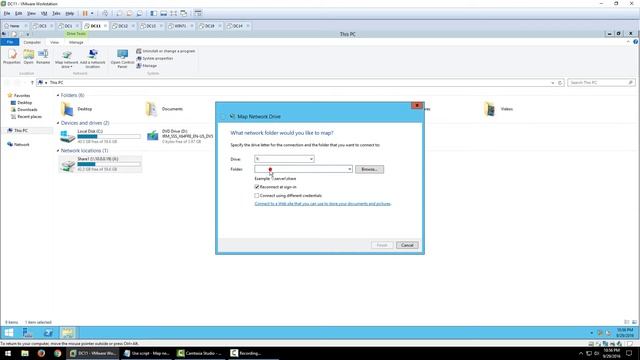Open the VMware Edit menu
Viewport: 640px width, 360px height.
tap(19, 13)
